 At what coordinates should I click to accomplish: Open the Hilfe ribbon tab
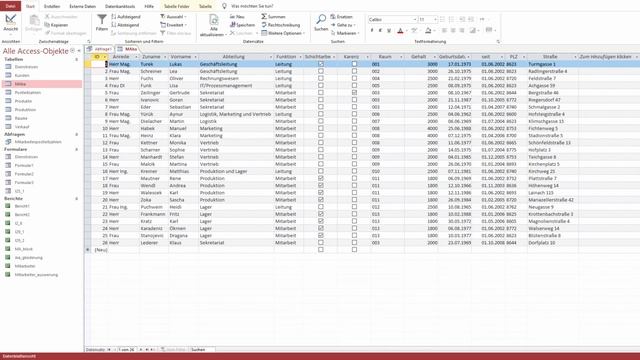(x=149, y=6)
